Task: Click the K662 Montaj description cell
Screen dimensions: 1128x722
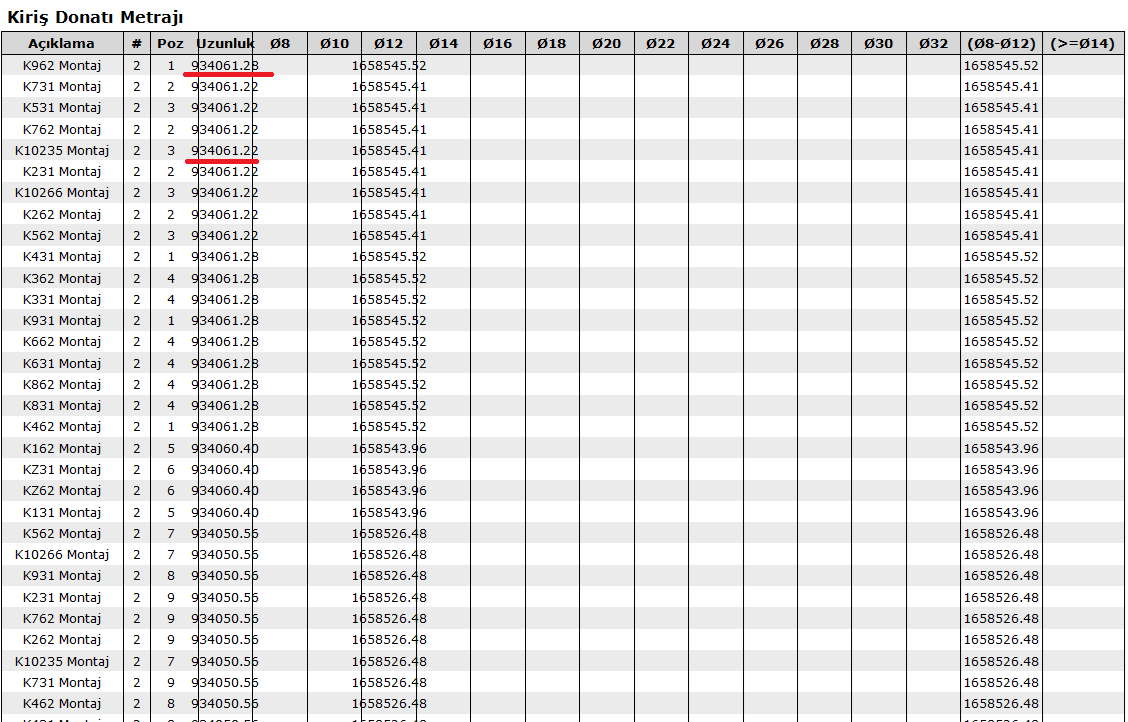Action: (62, 342)
